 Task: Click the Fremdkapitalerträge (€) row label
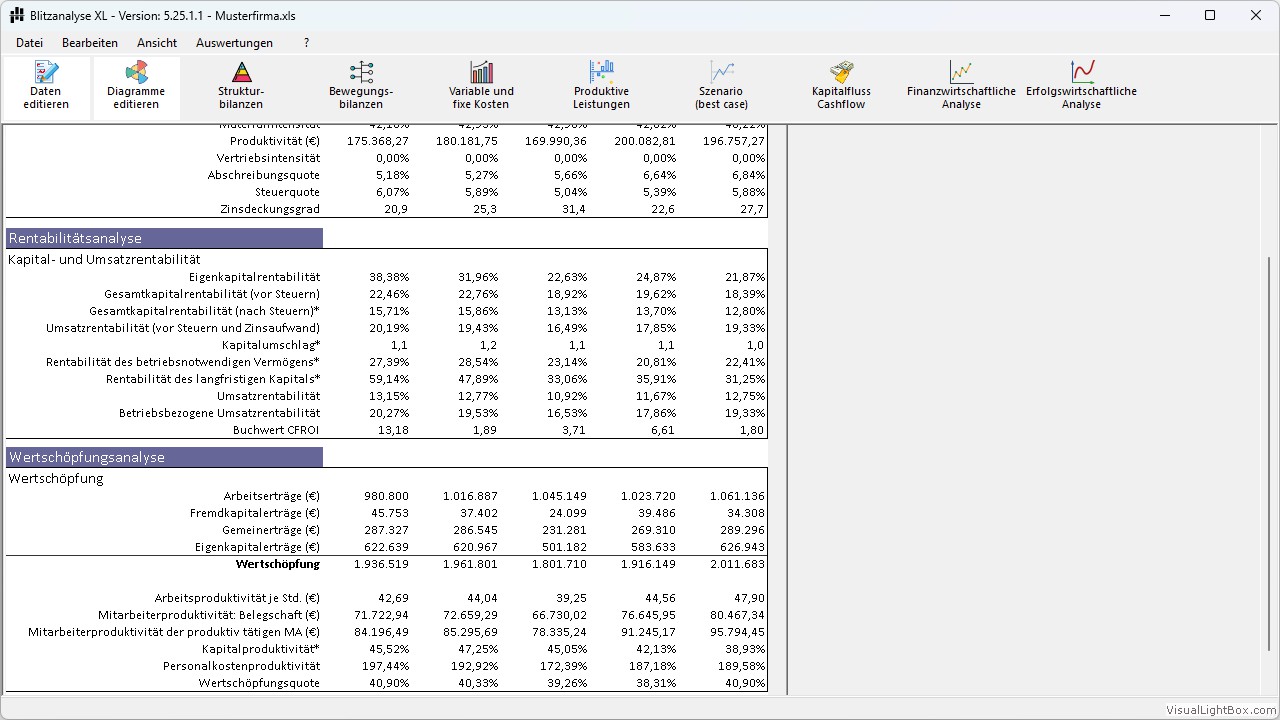pyautogui.click(x=255, y=513)
